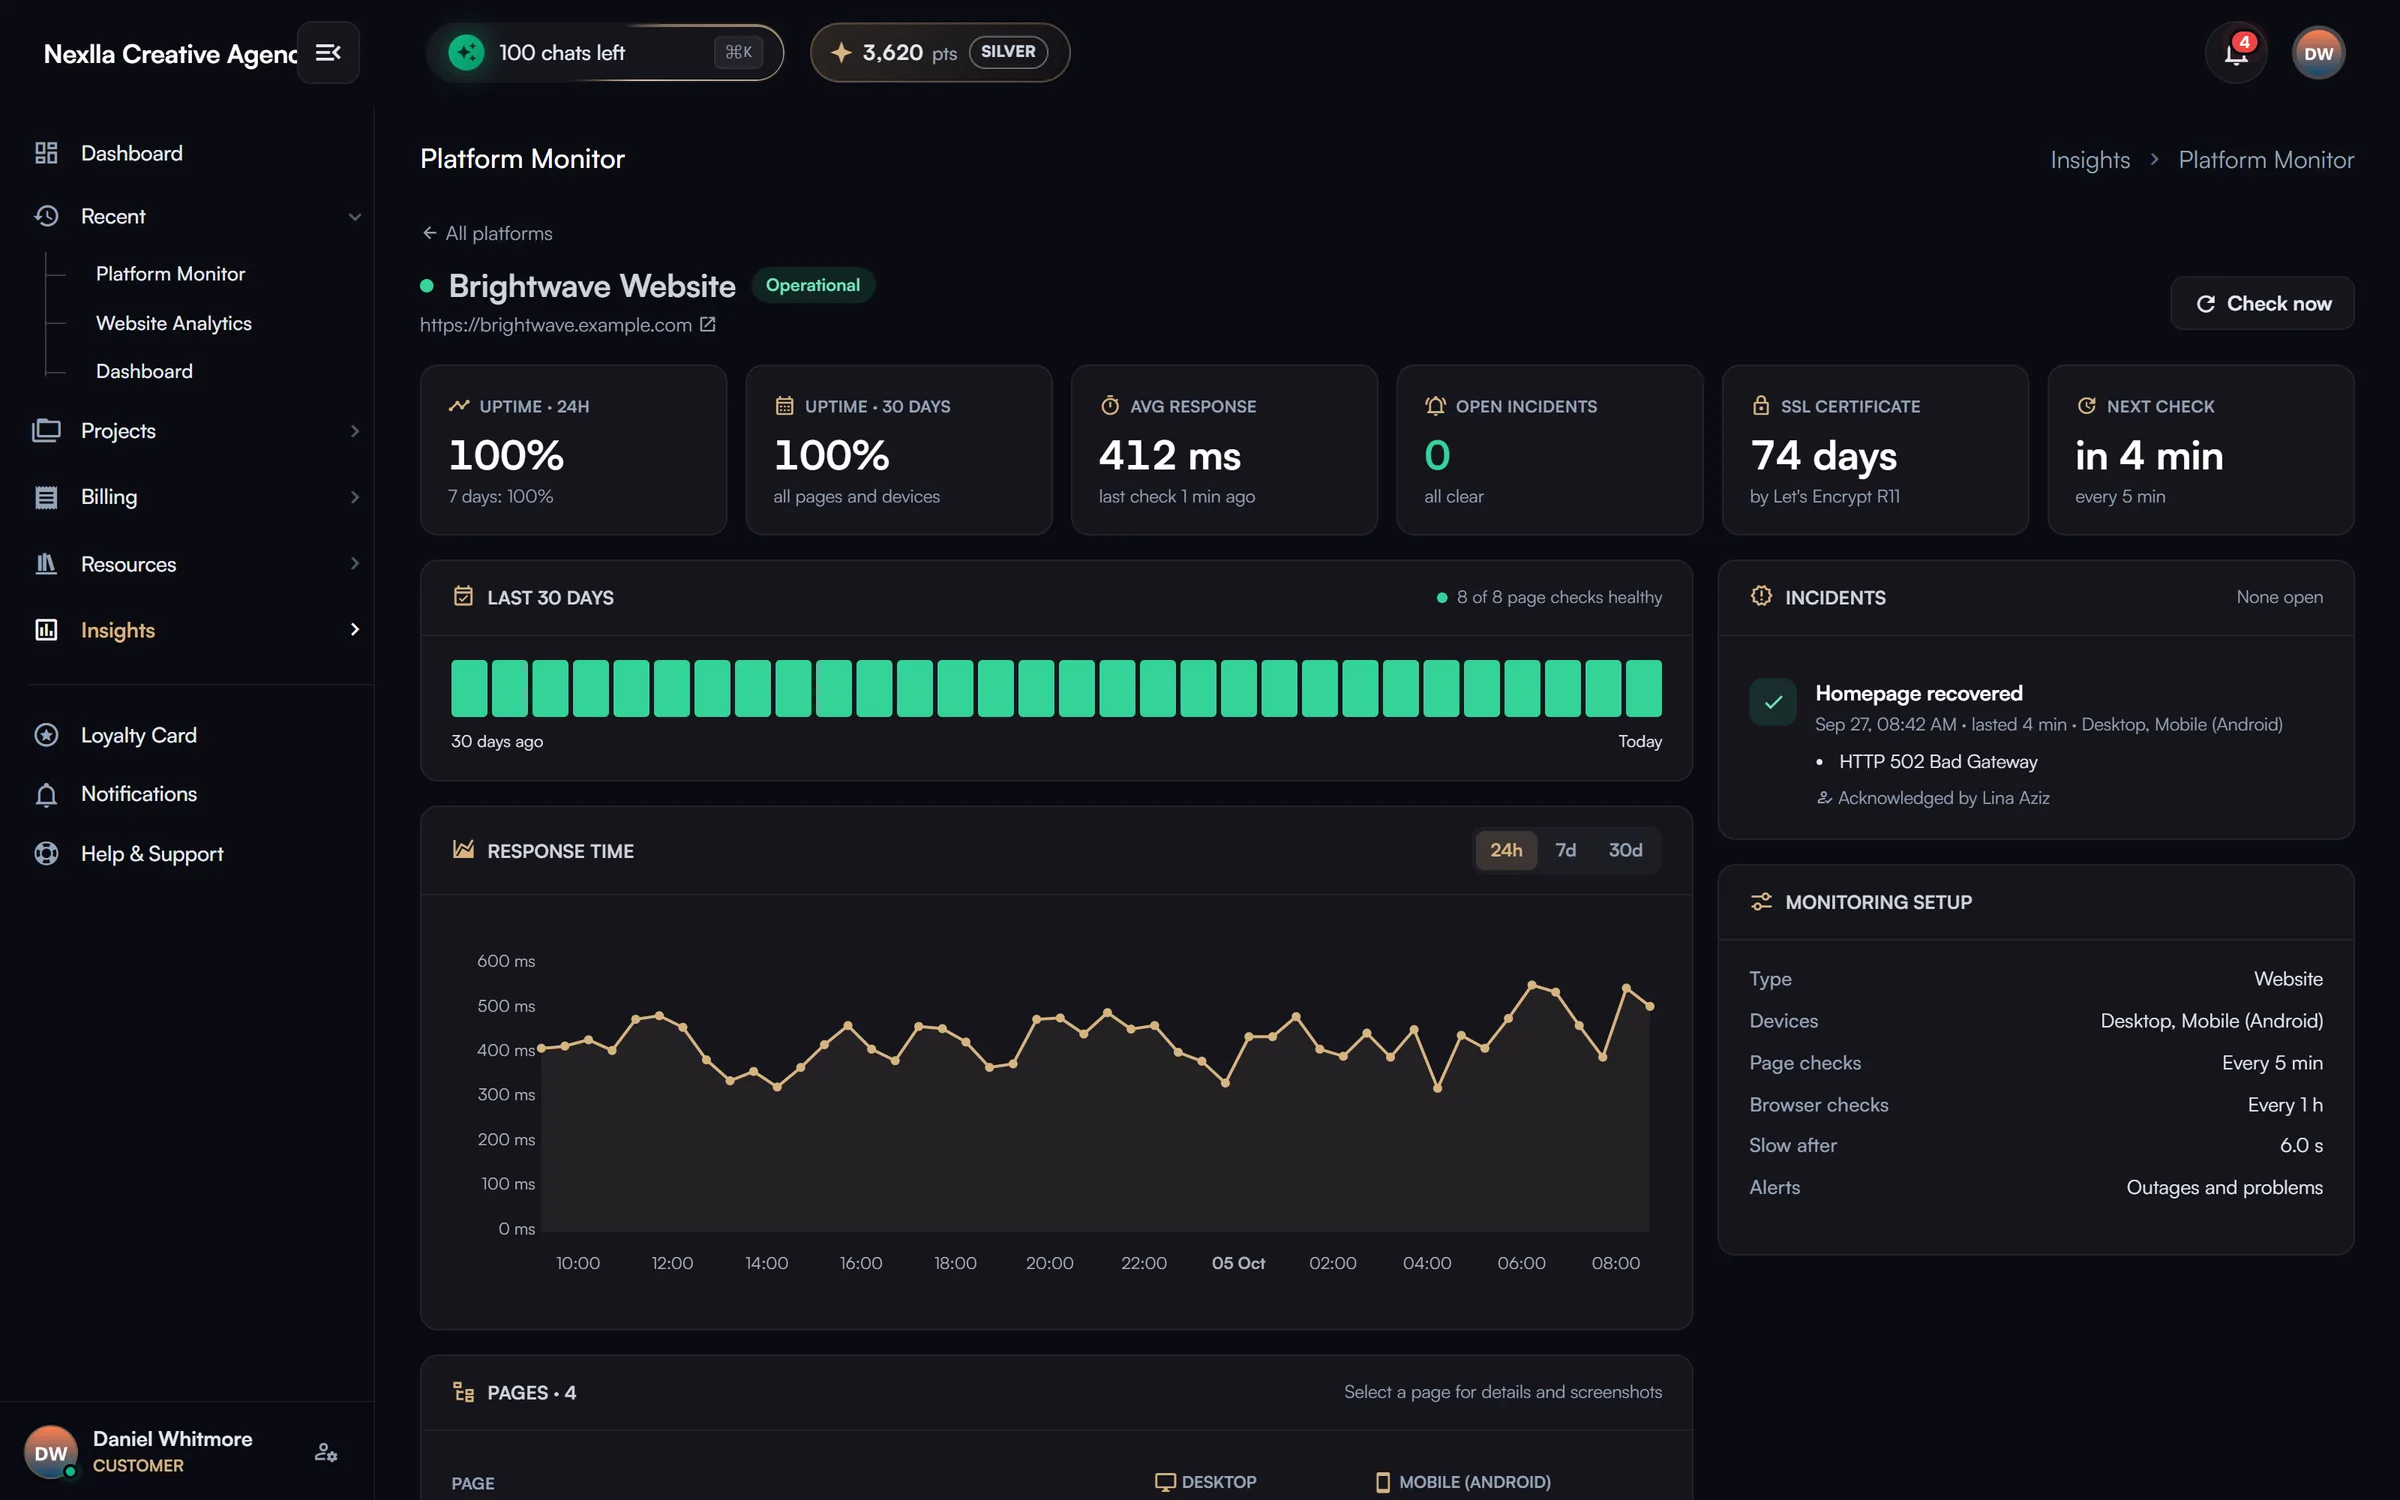Image resolution: width=2400 pixels, height=1500 pixels.
Task: Click the last uptime bar labeled Today
Action: (x=1643, y=688)
